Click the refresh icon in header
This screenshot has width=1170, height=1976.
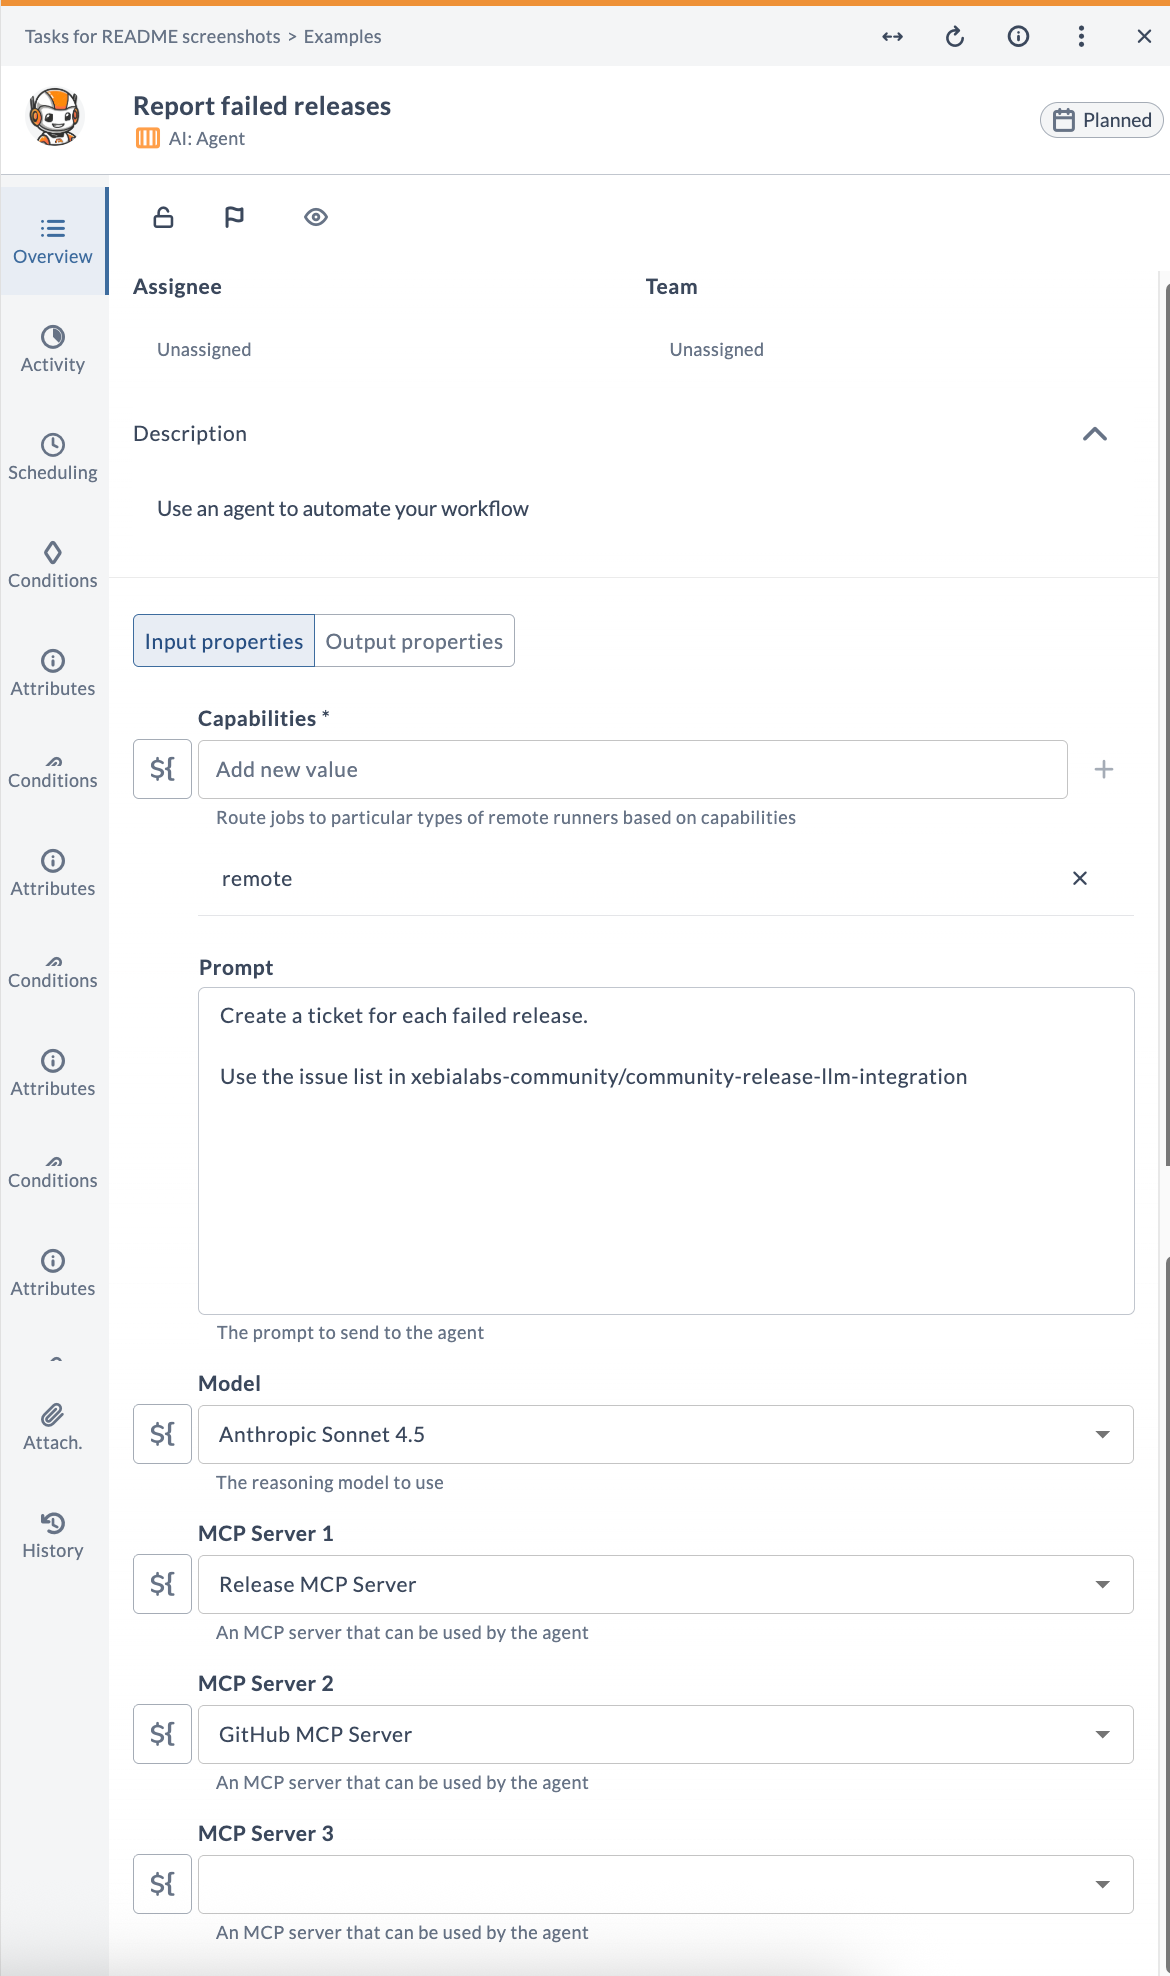coord(955,37)
